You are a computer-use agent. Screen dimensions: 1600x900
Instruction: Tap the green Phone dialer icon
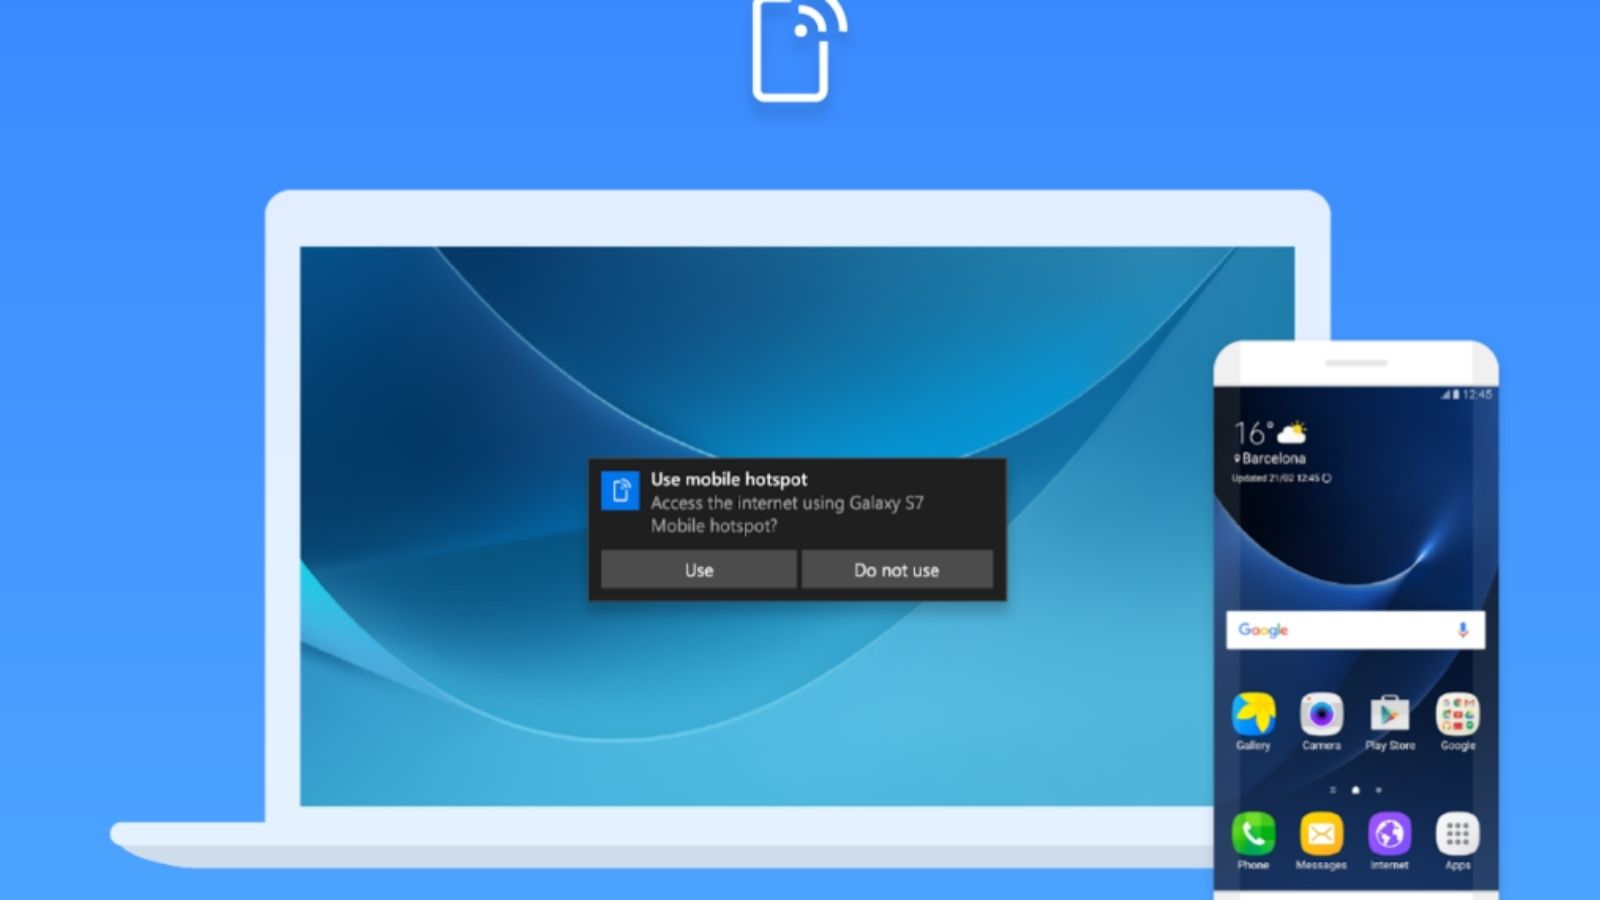tap(1253, 833)
